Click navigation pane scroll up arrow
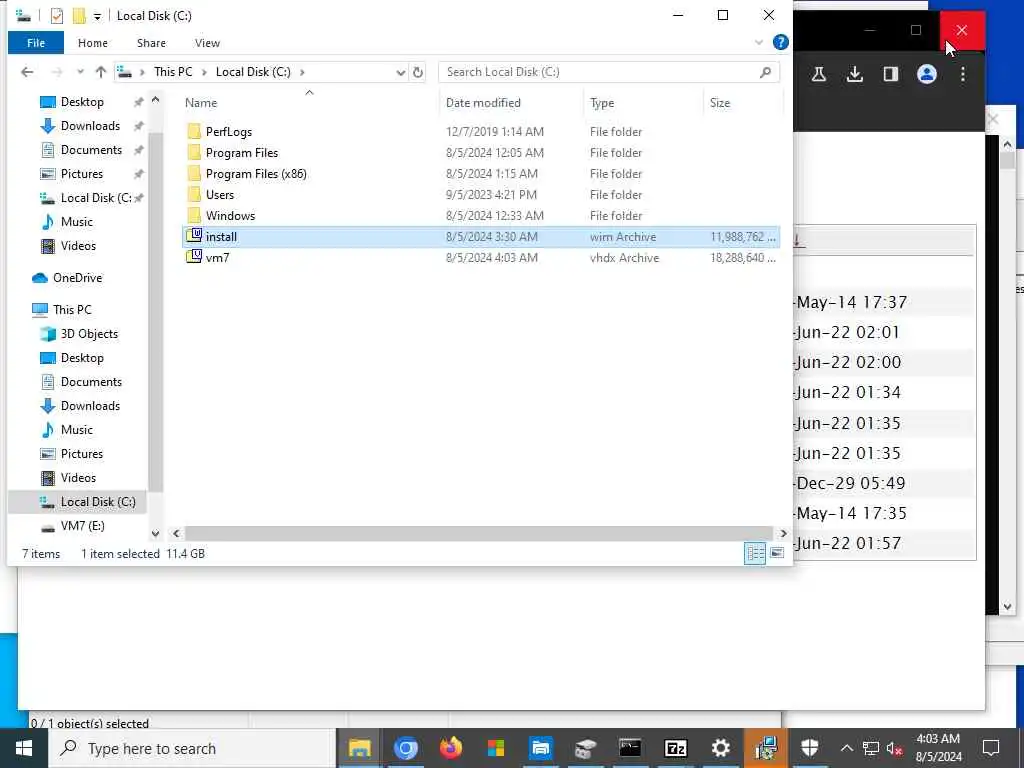Image resolution: width=1024 pixels, height=768 pixels. [x=155, y=100]
